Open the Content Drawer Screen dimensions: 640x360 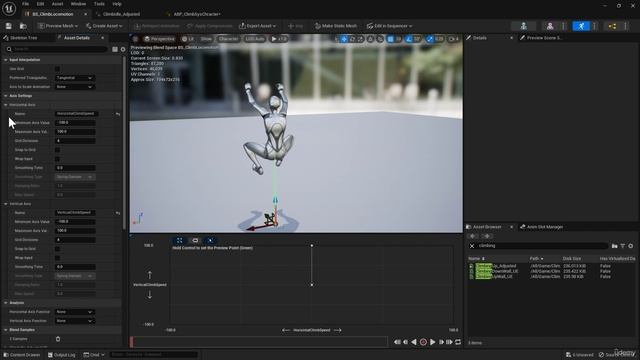click(21, 355)
